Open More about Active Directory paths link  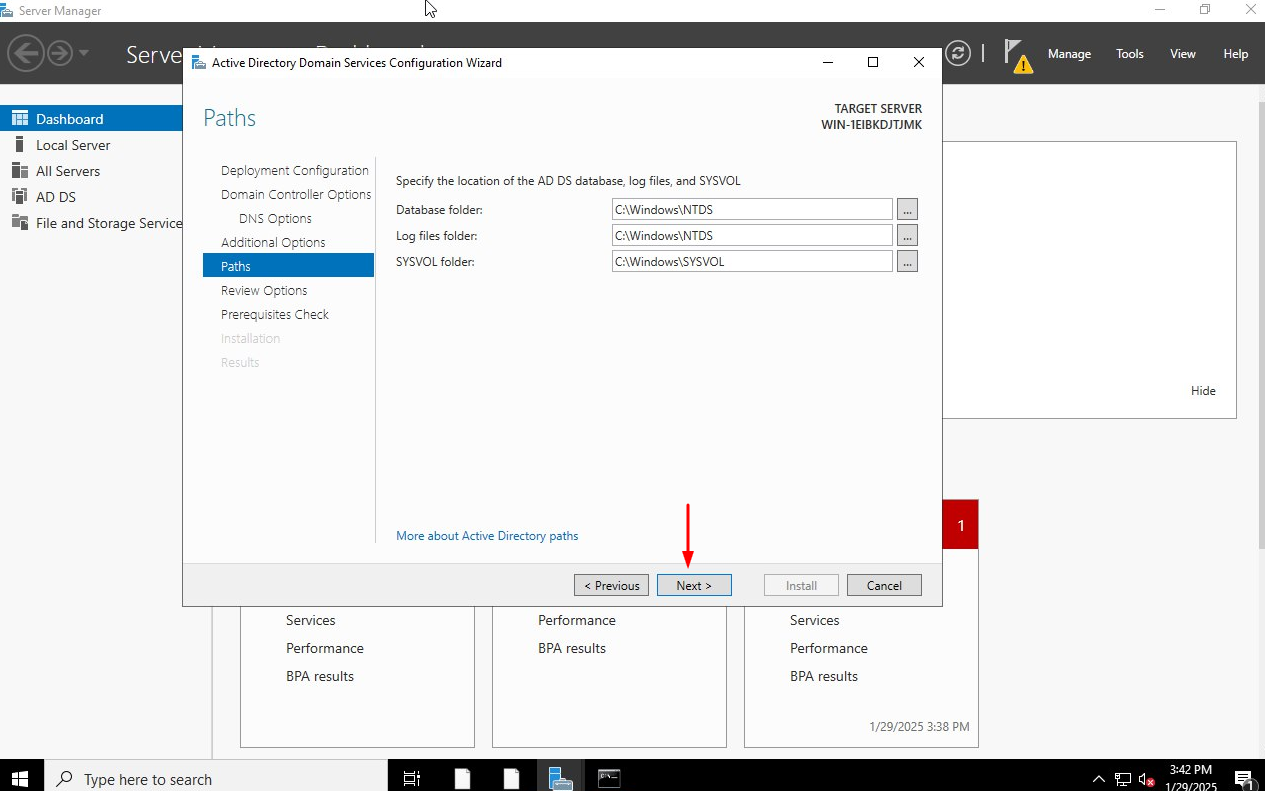487,536
